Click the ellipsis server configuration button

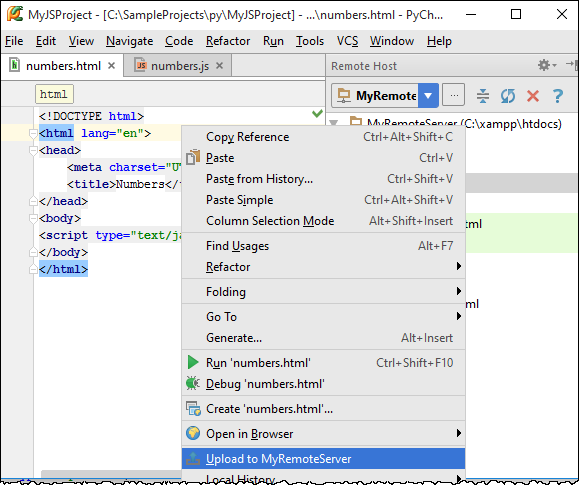tap(454, 96)
